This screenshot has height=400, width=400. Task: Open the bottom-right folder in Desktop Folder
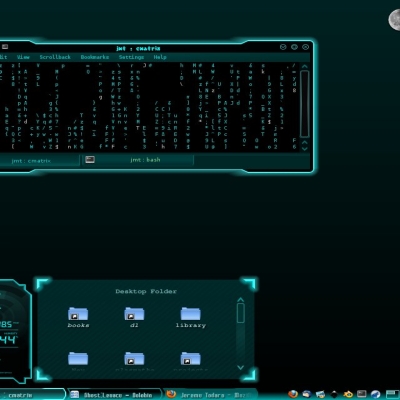(191, 362)
